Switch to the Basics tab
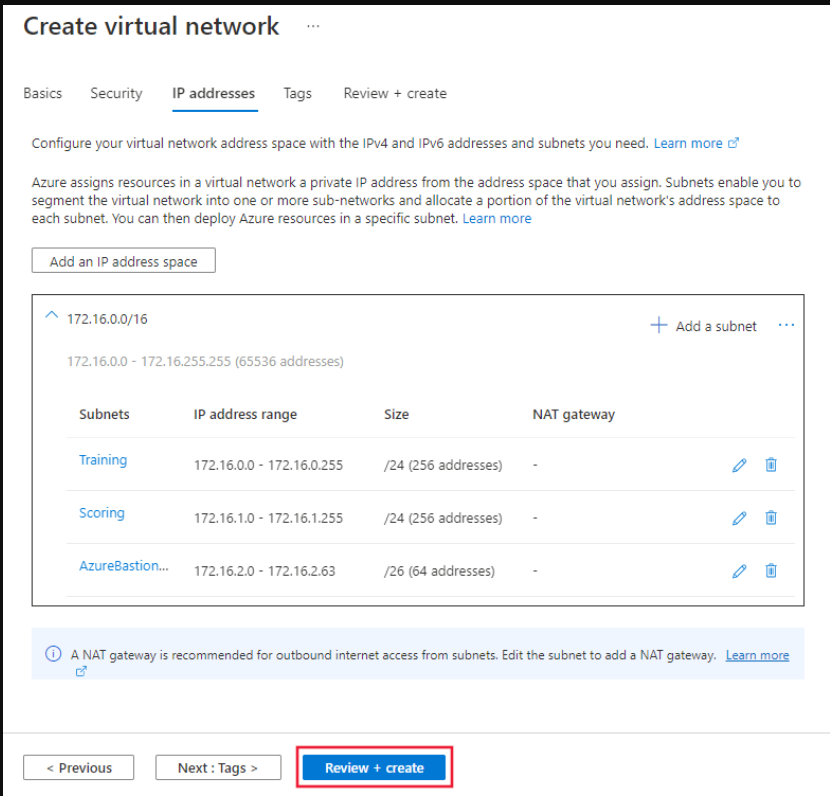 pyautogui.click(x=42, y=94)
